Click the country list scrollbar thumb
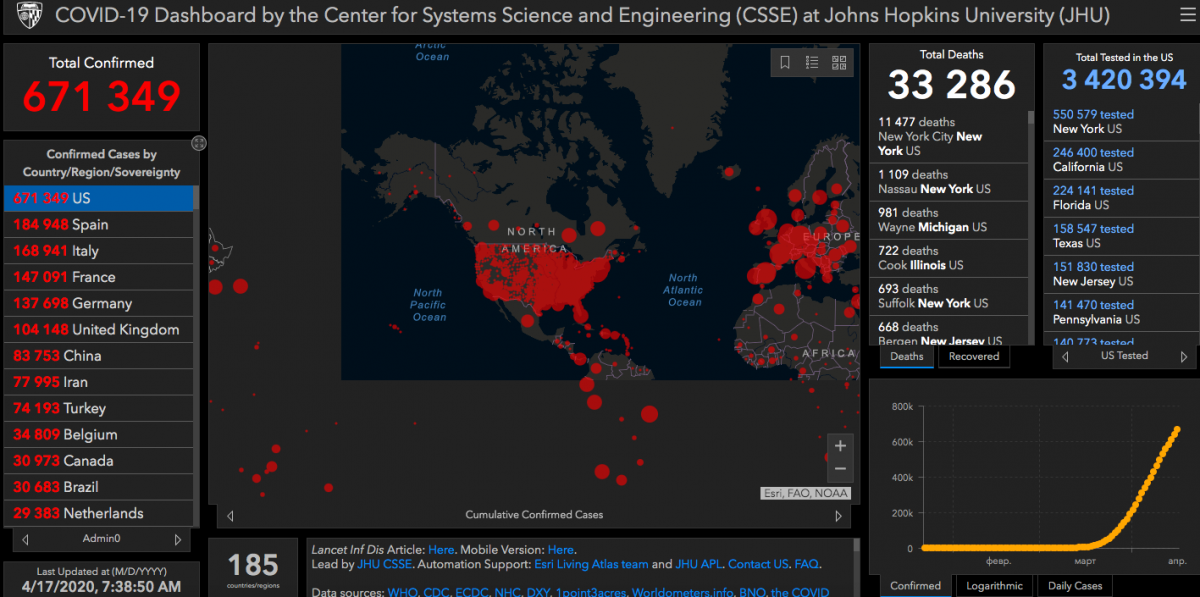Image resolution: width=1200 pixels, height=597 pixels. (196, 197)
